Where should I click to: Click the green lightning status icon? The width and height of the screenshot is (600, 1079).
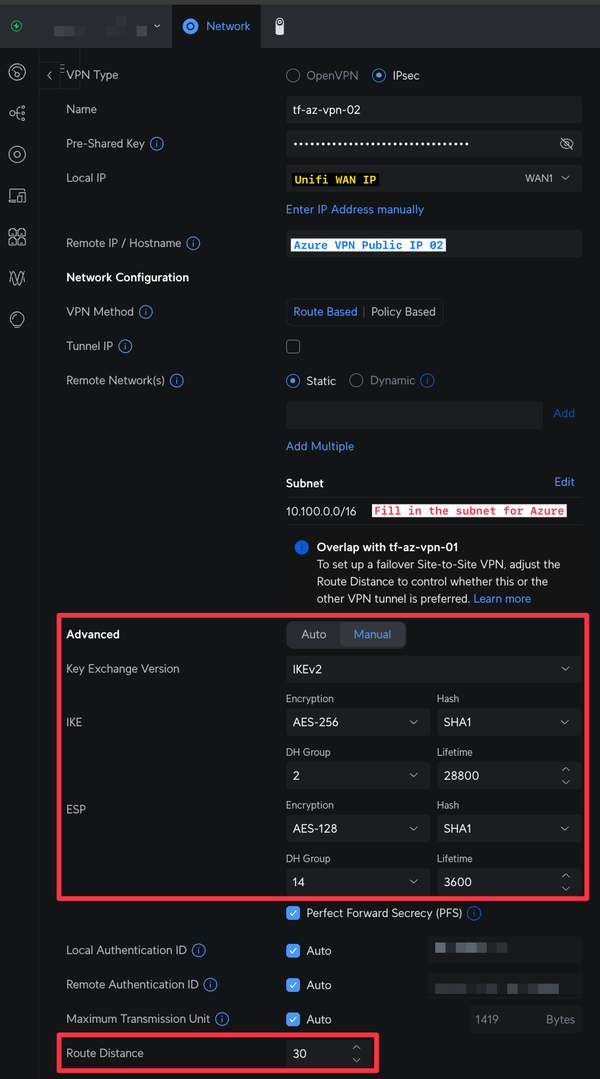click(x=16, y=26)
